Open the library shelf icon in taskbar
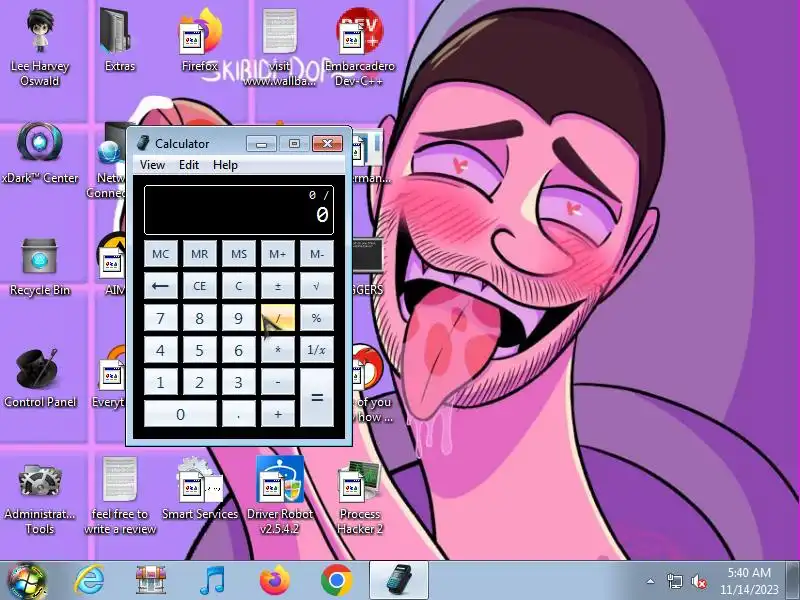Viewport: 800px width, 600px height. point(151,581)
